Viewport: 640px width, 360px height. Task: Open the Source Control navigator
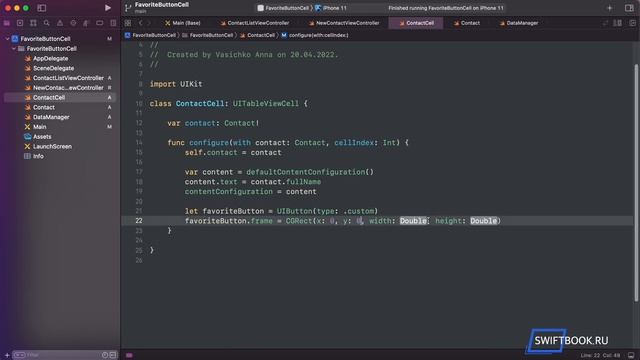coord(20,23)
